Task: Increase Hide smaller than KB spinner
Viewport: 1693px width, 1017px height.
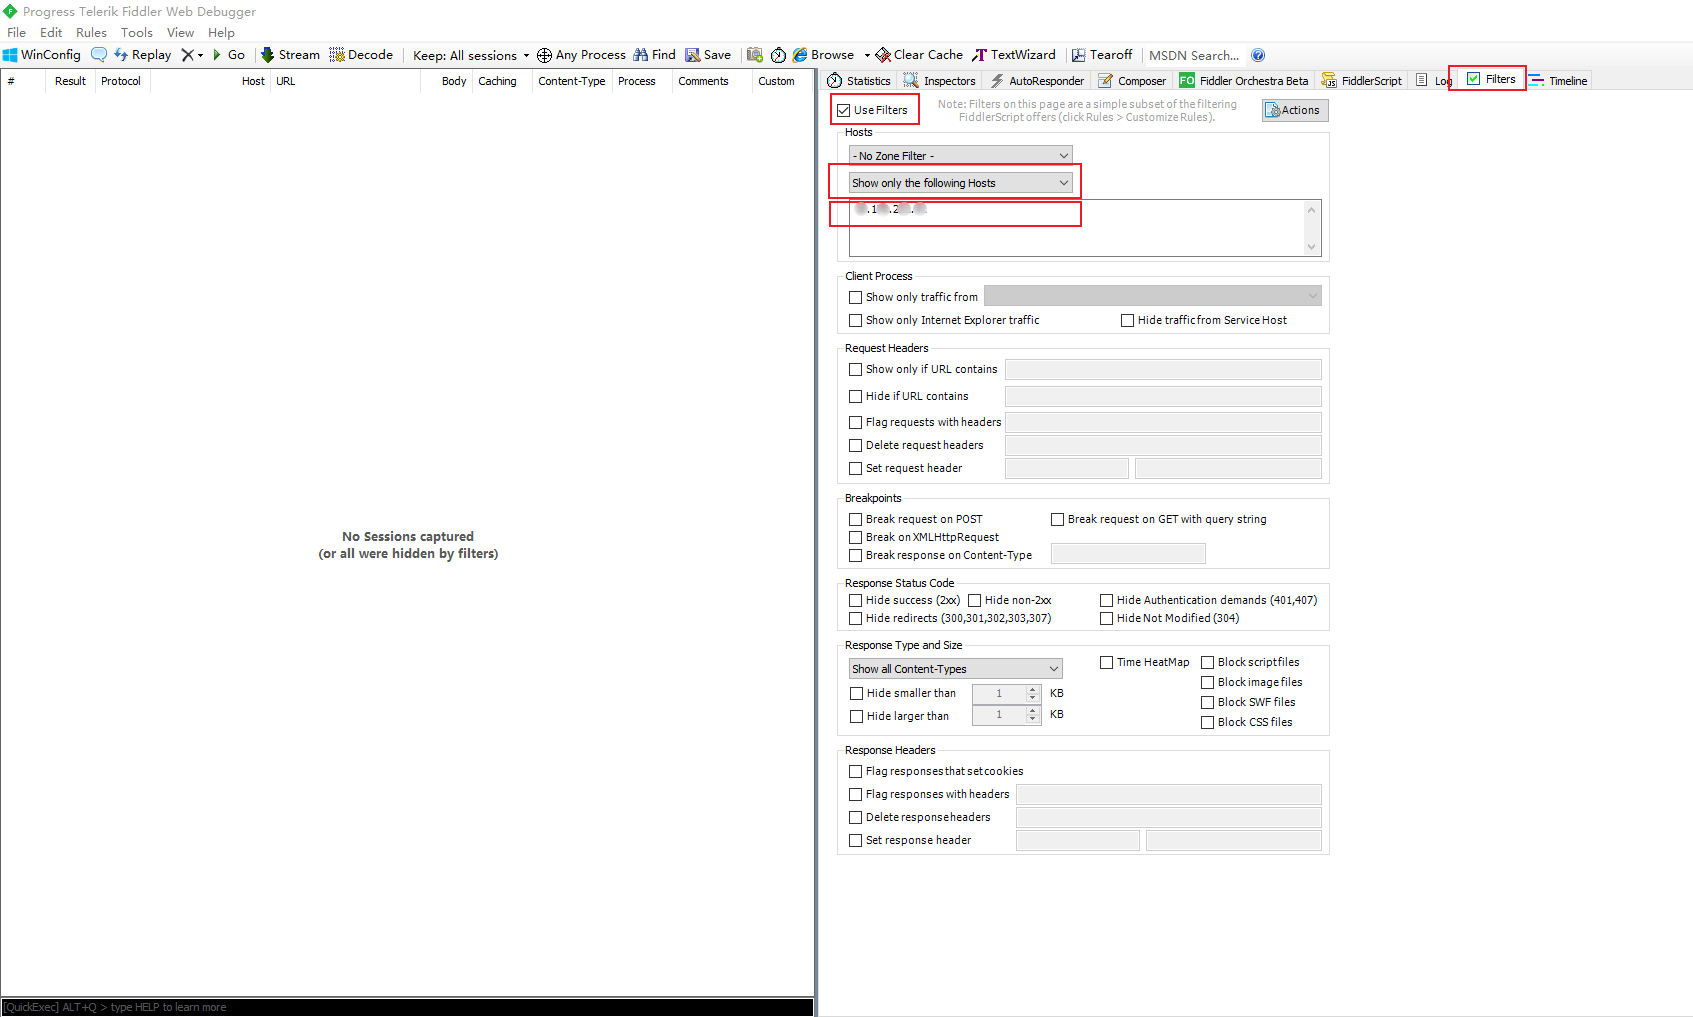Action: 1033,689
